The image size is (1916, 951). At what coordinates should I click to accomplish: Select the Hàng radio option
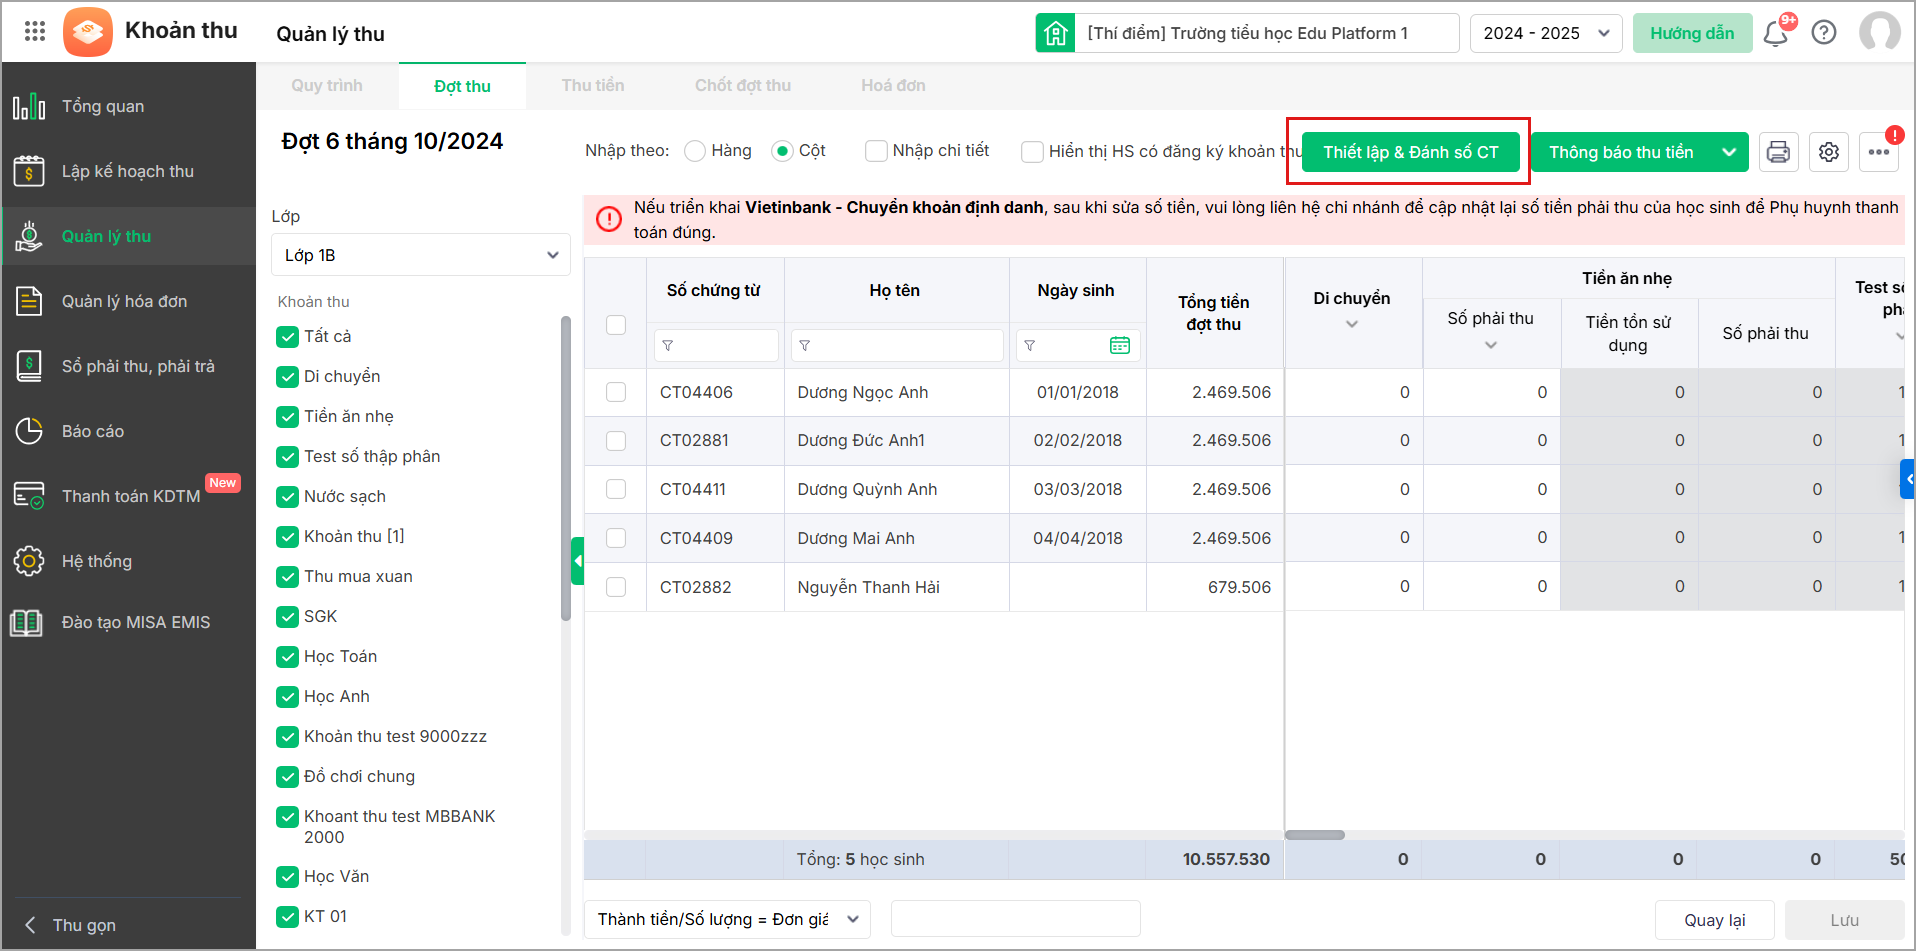(x=695, y=151)
